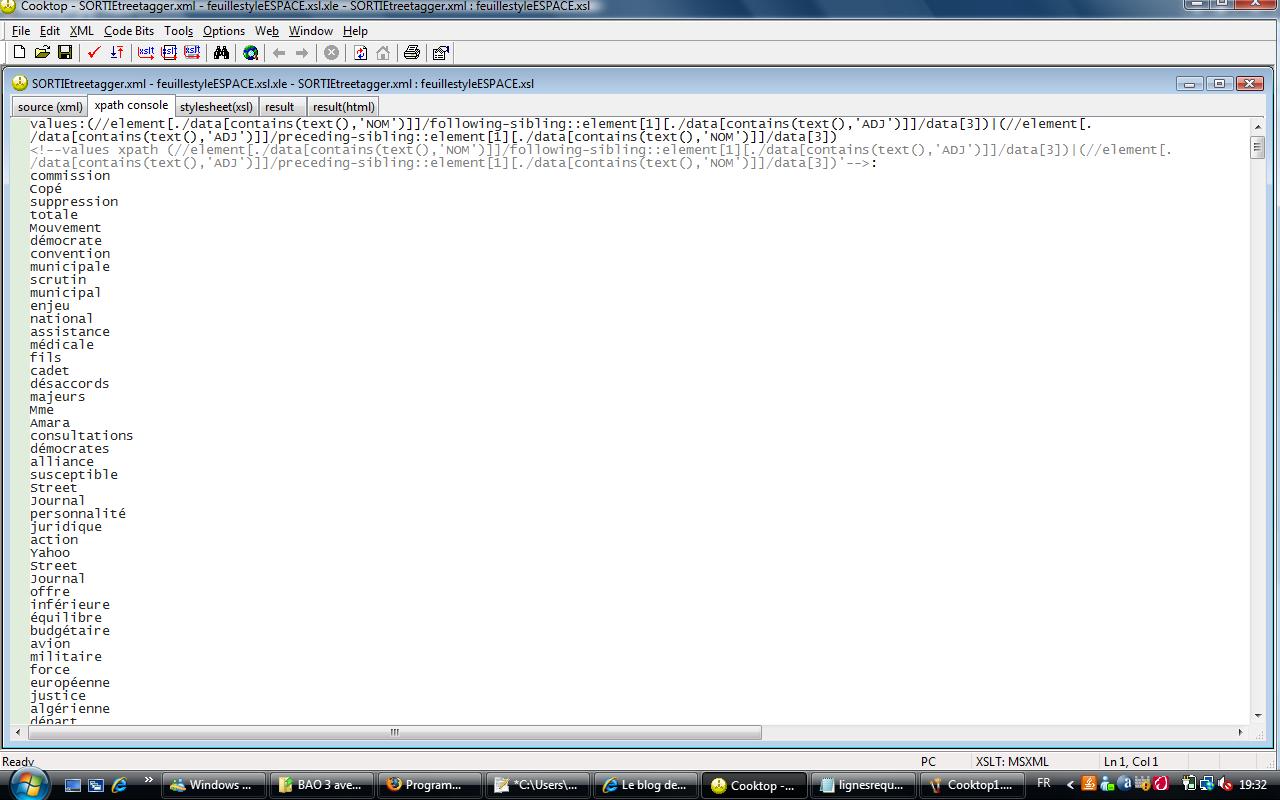Image resolution: width=1280 pixels, height=800 pixels.
Task: Open a file with the folder icon
Action: (x=42, y=53)
